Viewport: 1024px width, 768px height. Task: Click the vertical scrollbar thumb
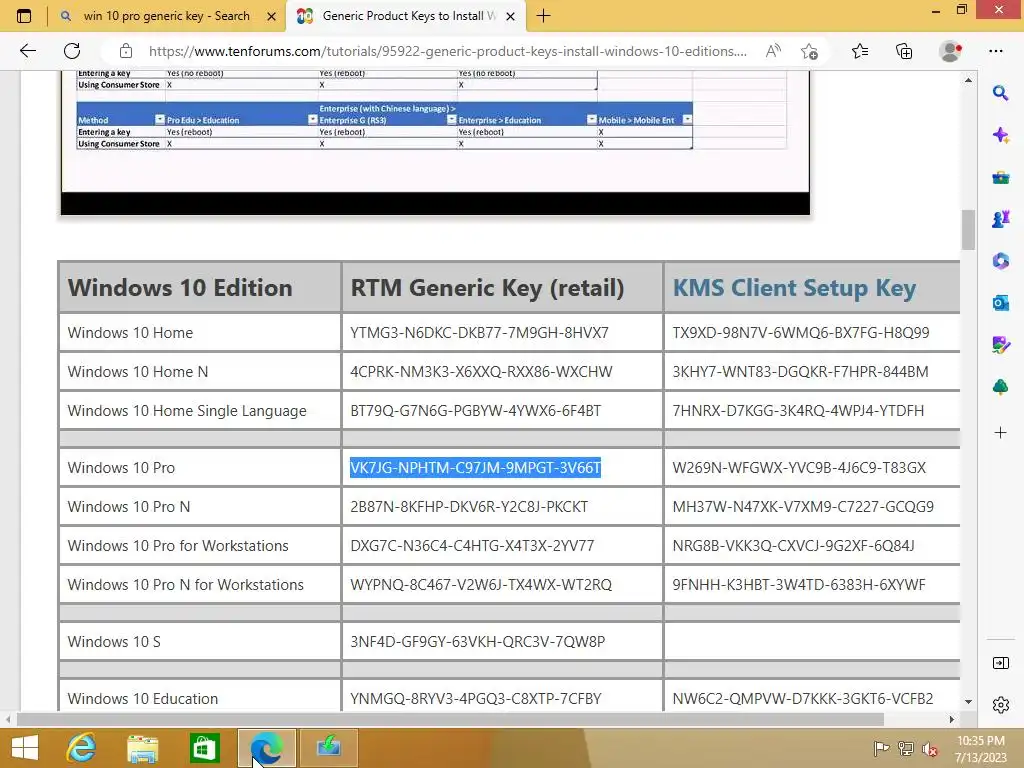968,229
